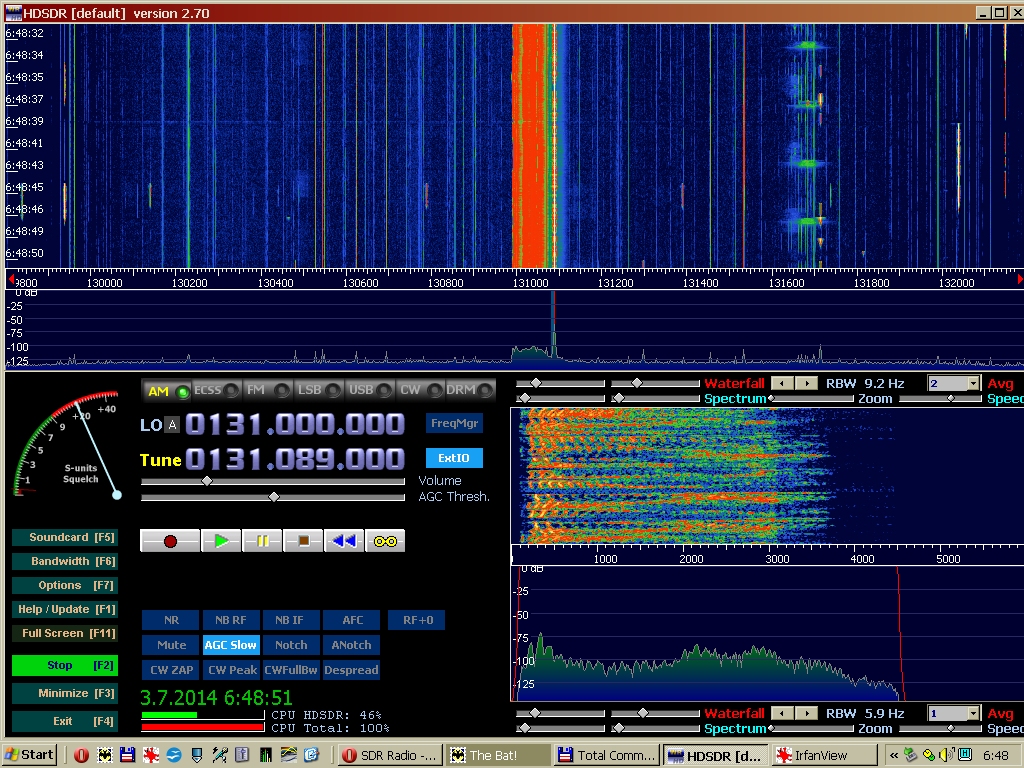Switch to Total Commander taskbar window

(607, 756)
